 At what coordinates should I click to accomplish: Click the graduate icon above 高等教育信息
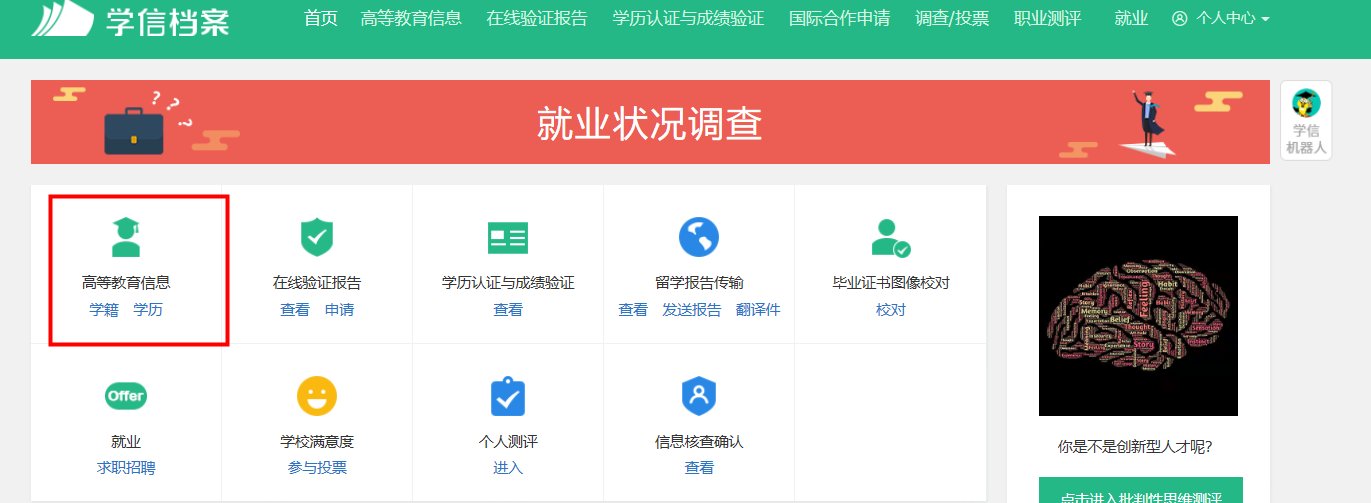[x=126, y=237]
